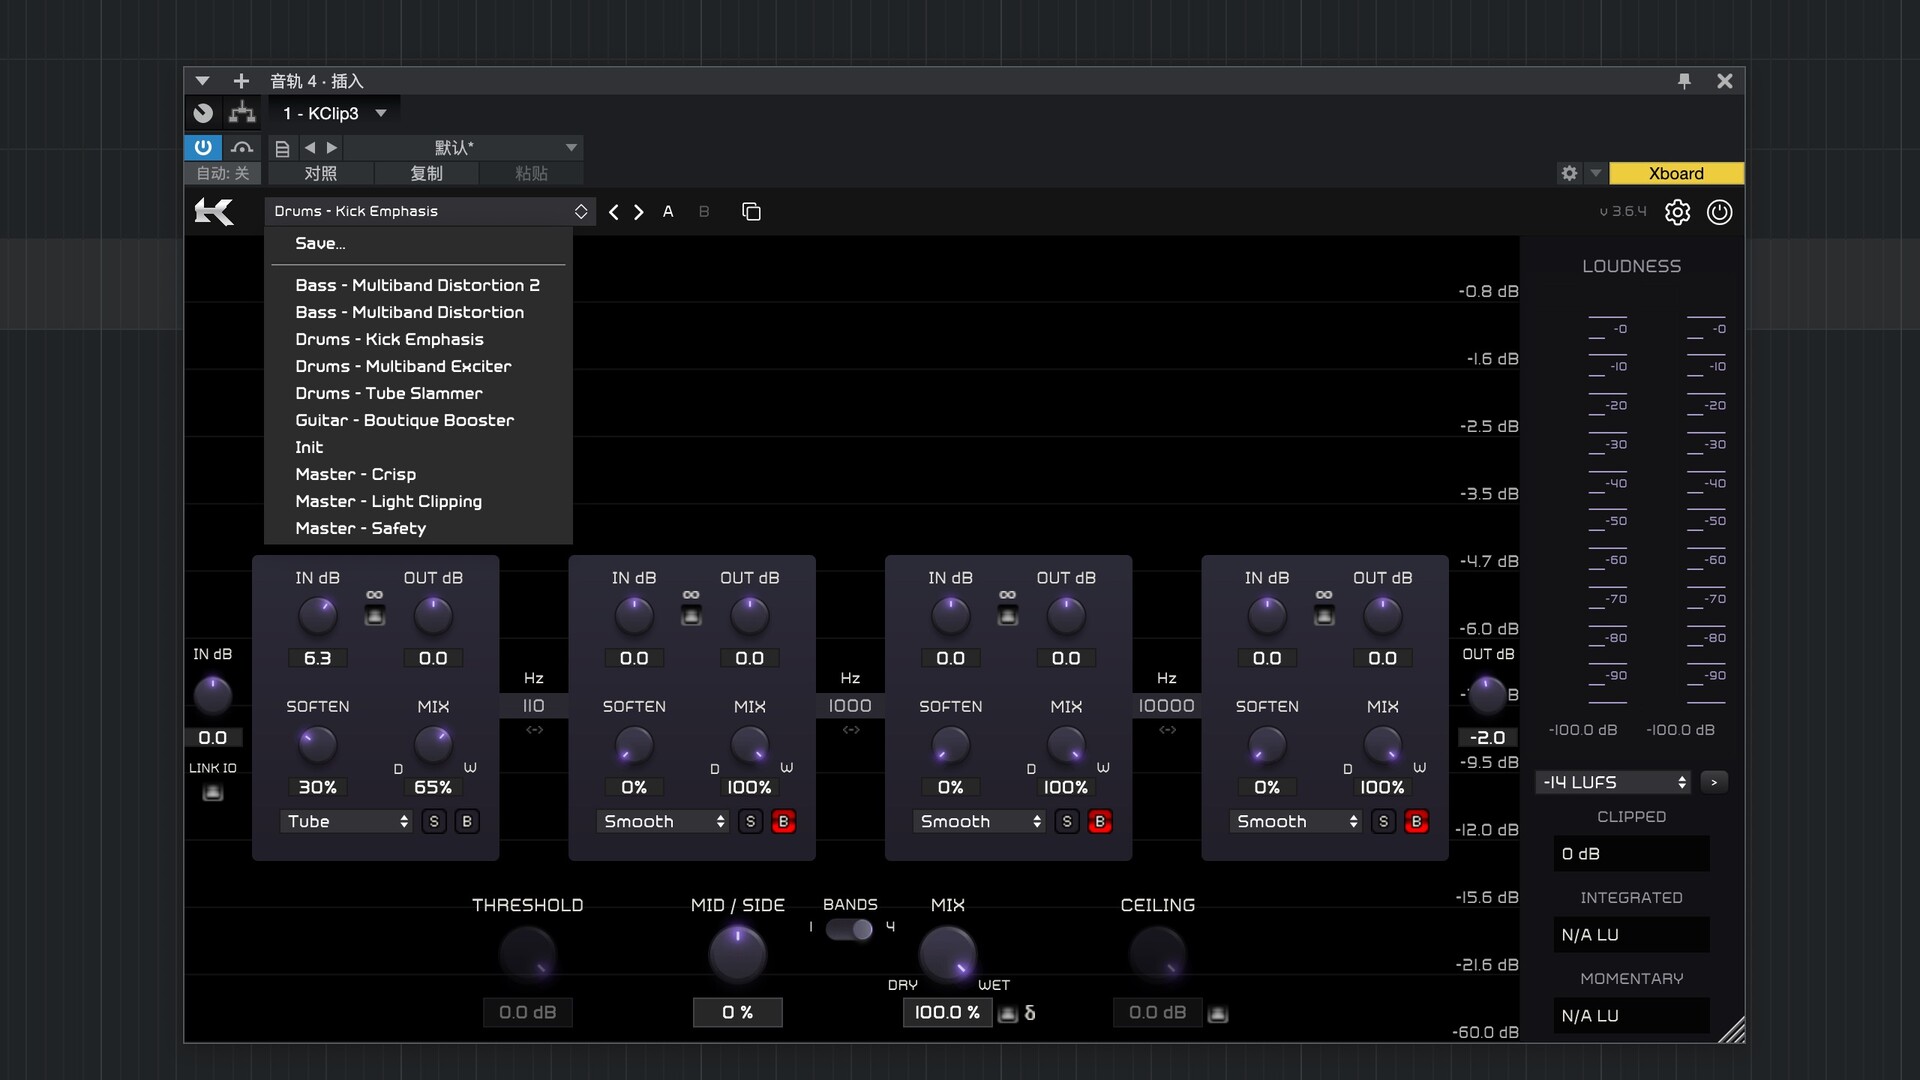Click the automation mode icon
This screenshot has width=1920, height=1080.
click(x=242, y=148)
